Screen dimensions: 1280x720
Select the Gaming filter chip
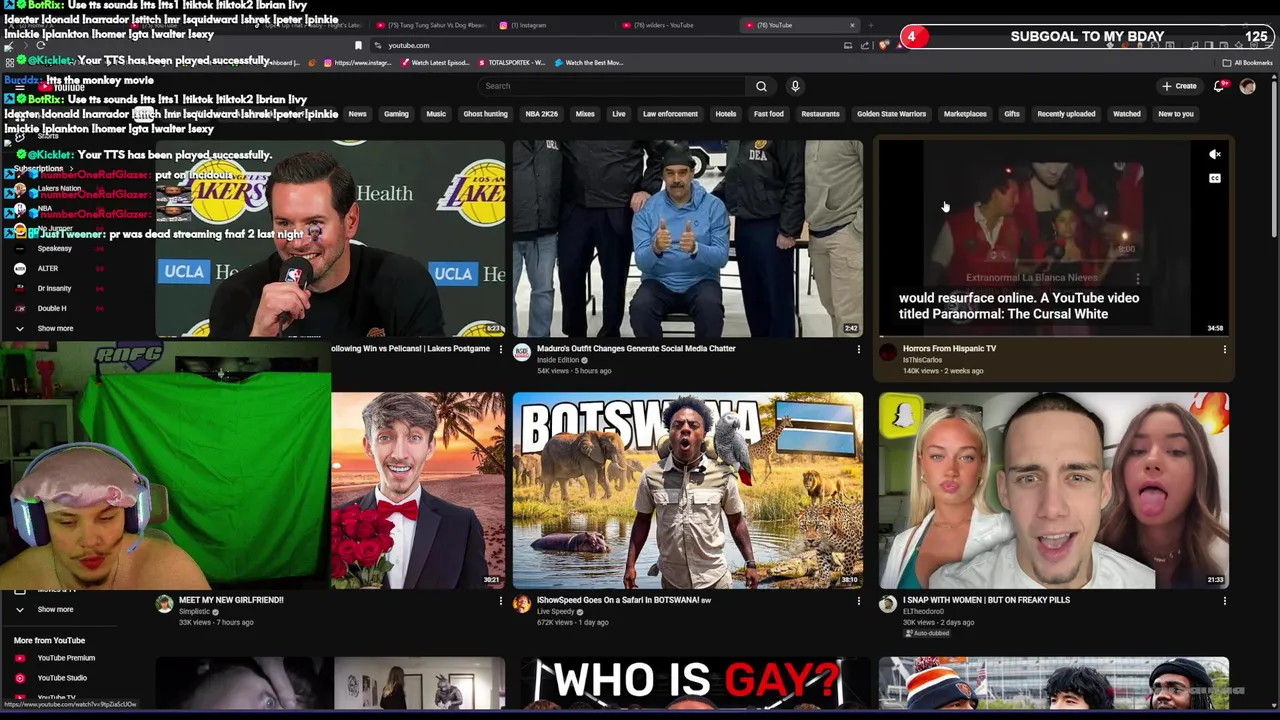396,114
